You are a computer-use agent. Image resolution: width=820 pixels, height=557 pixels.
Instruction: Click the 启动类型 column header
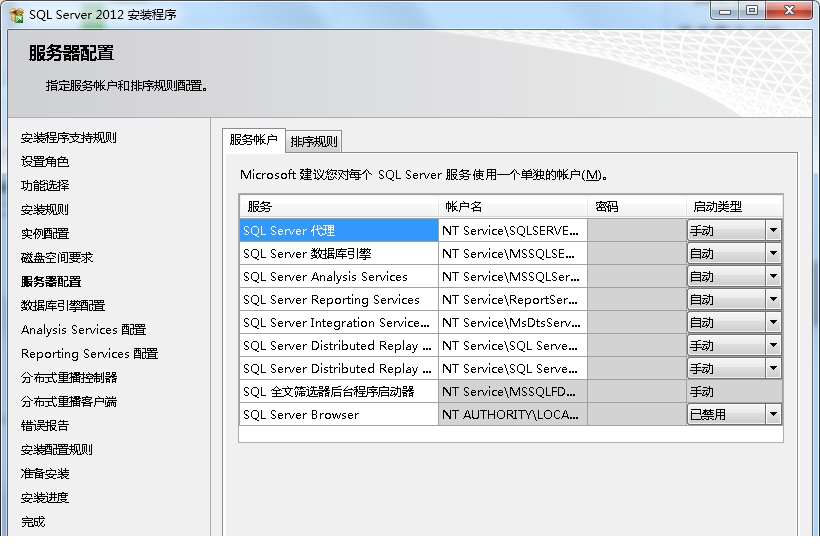click(x=734, y=207)
